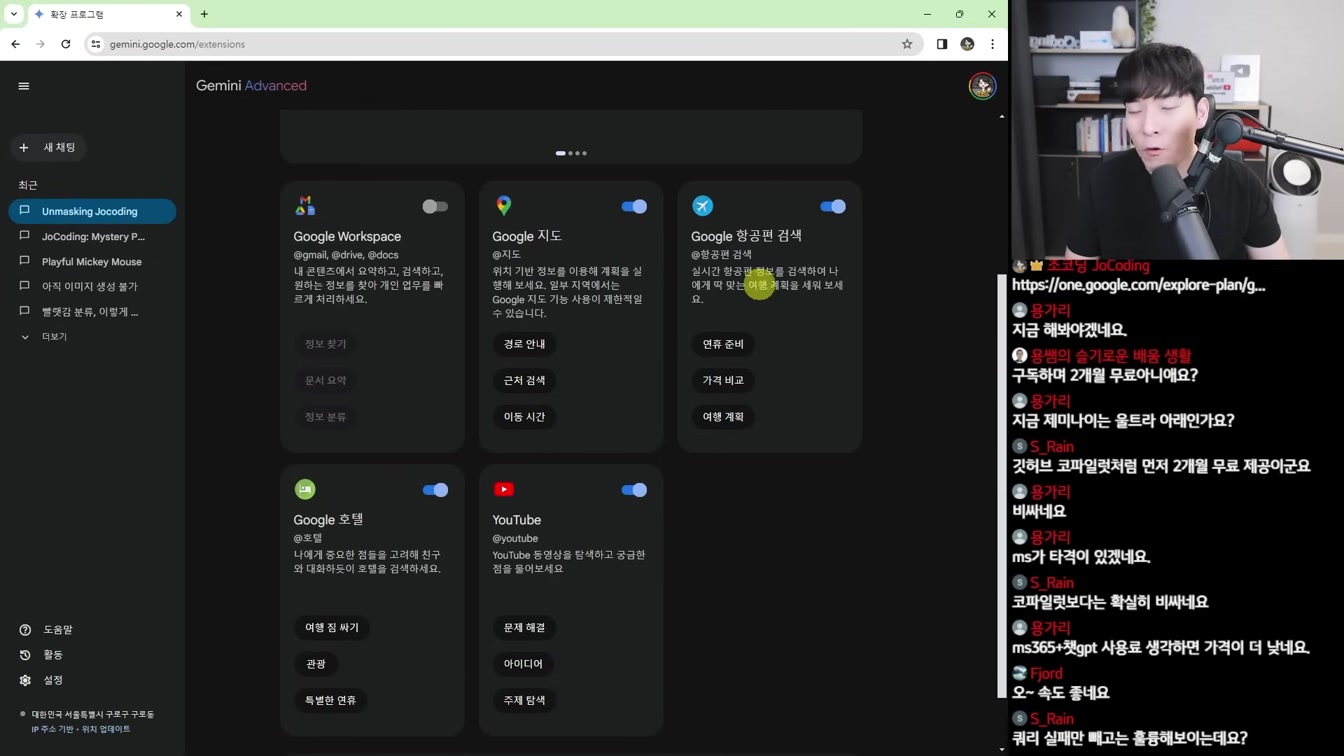
Task: Click the 특별한 연휴 chip
Action: coord(331,700)
